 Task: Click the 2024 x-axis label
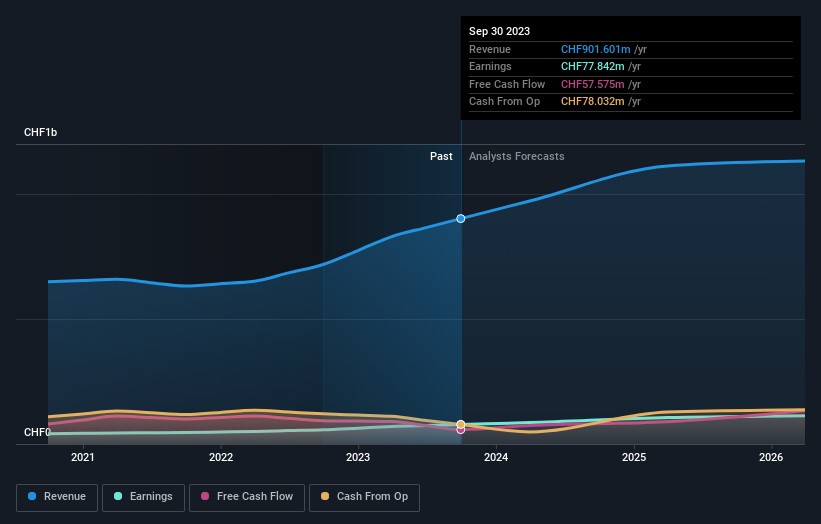point(496,457)
